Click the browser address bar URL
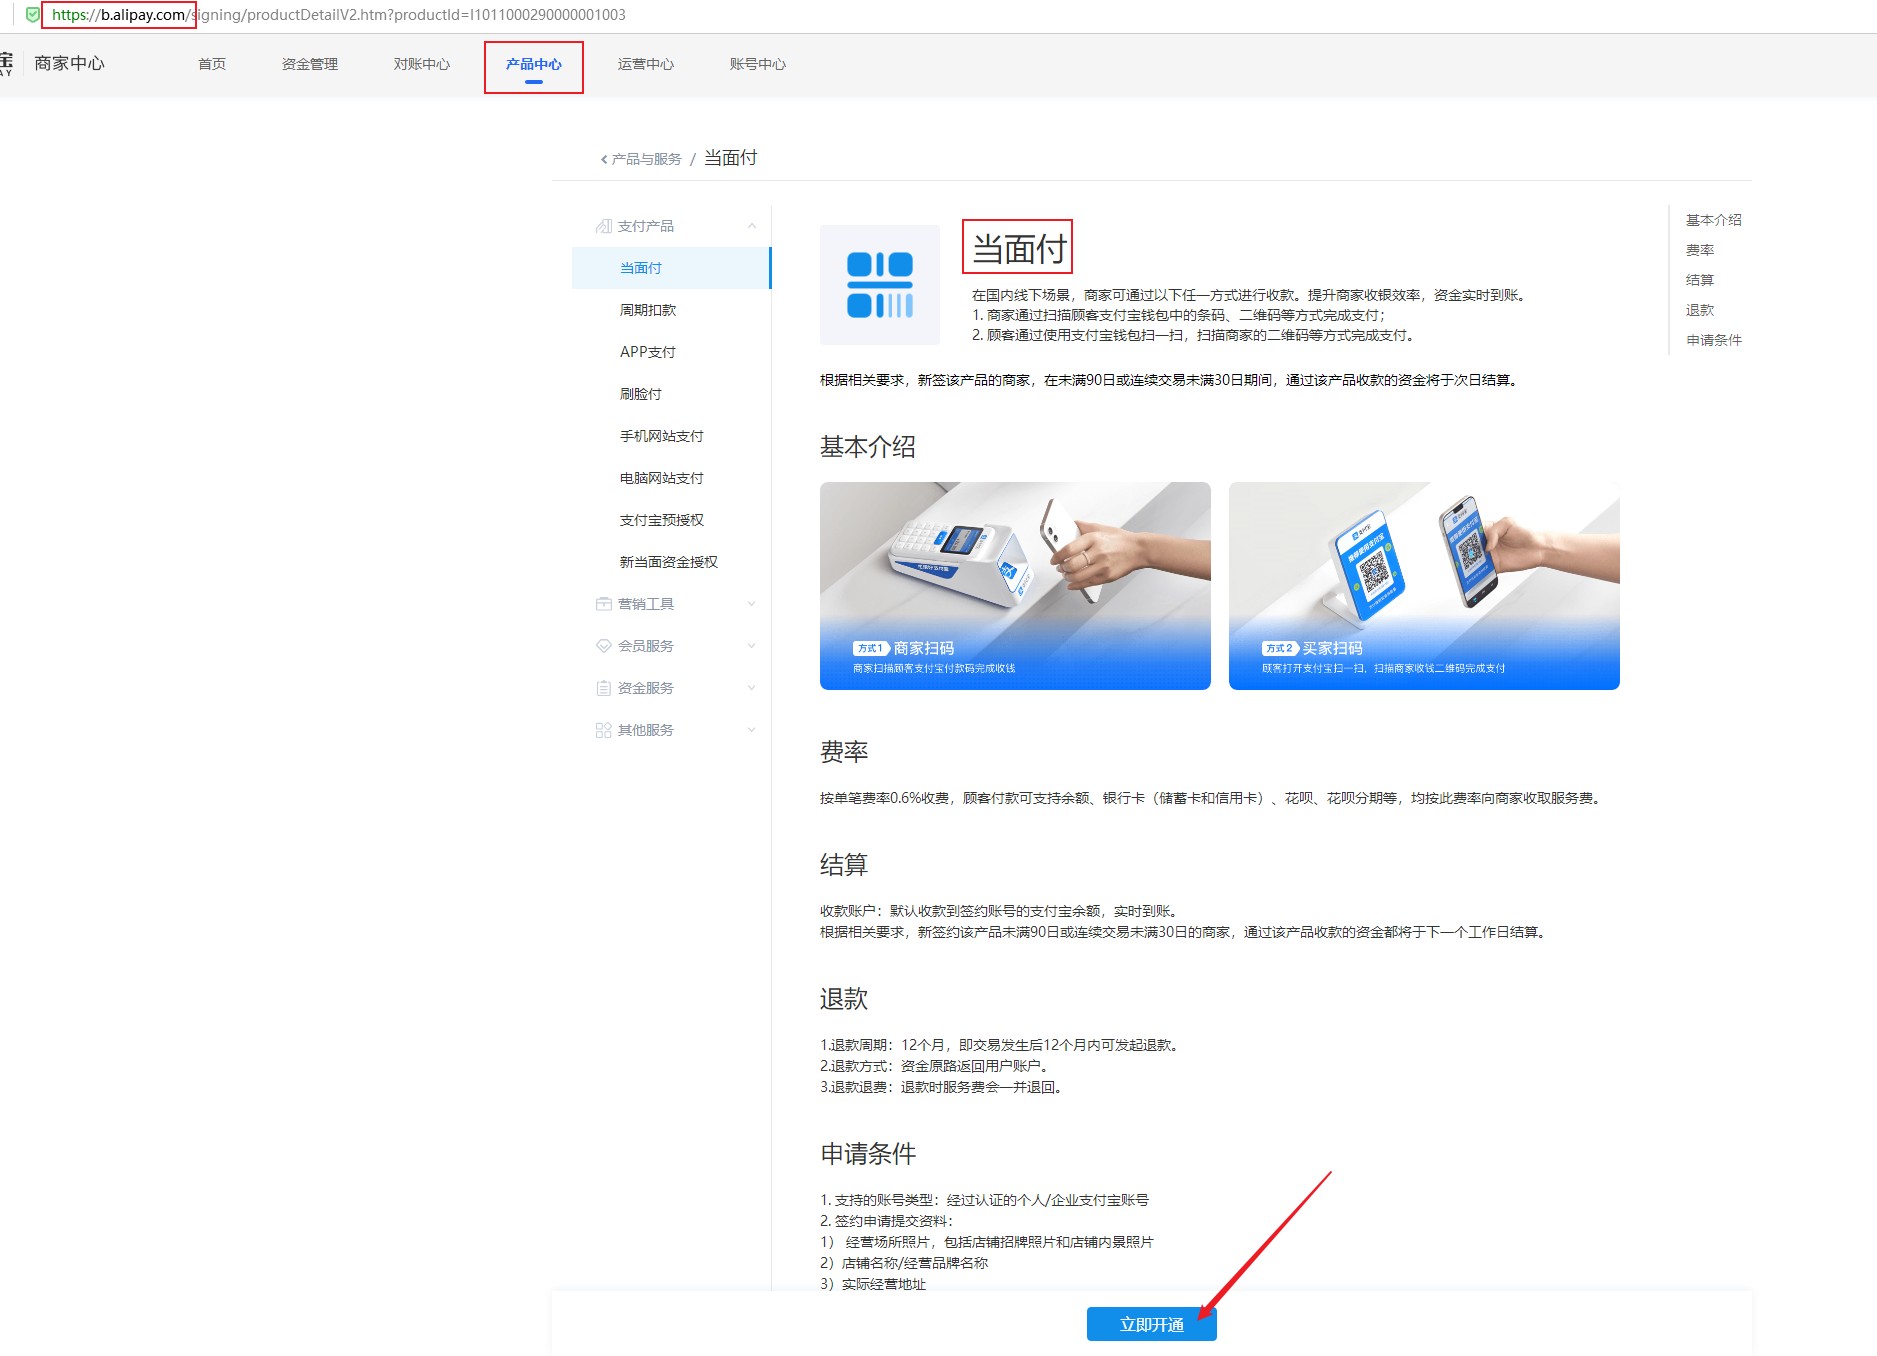1877x1356 pixels. tap(338, 15)
